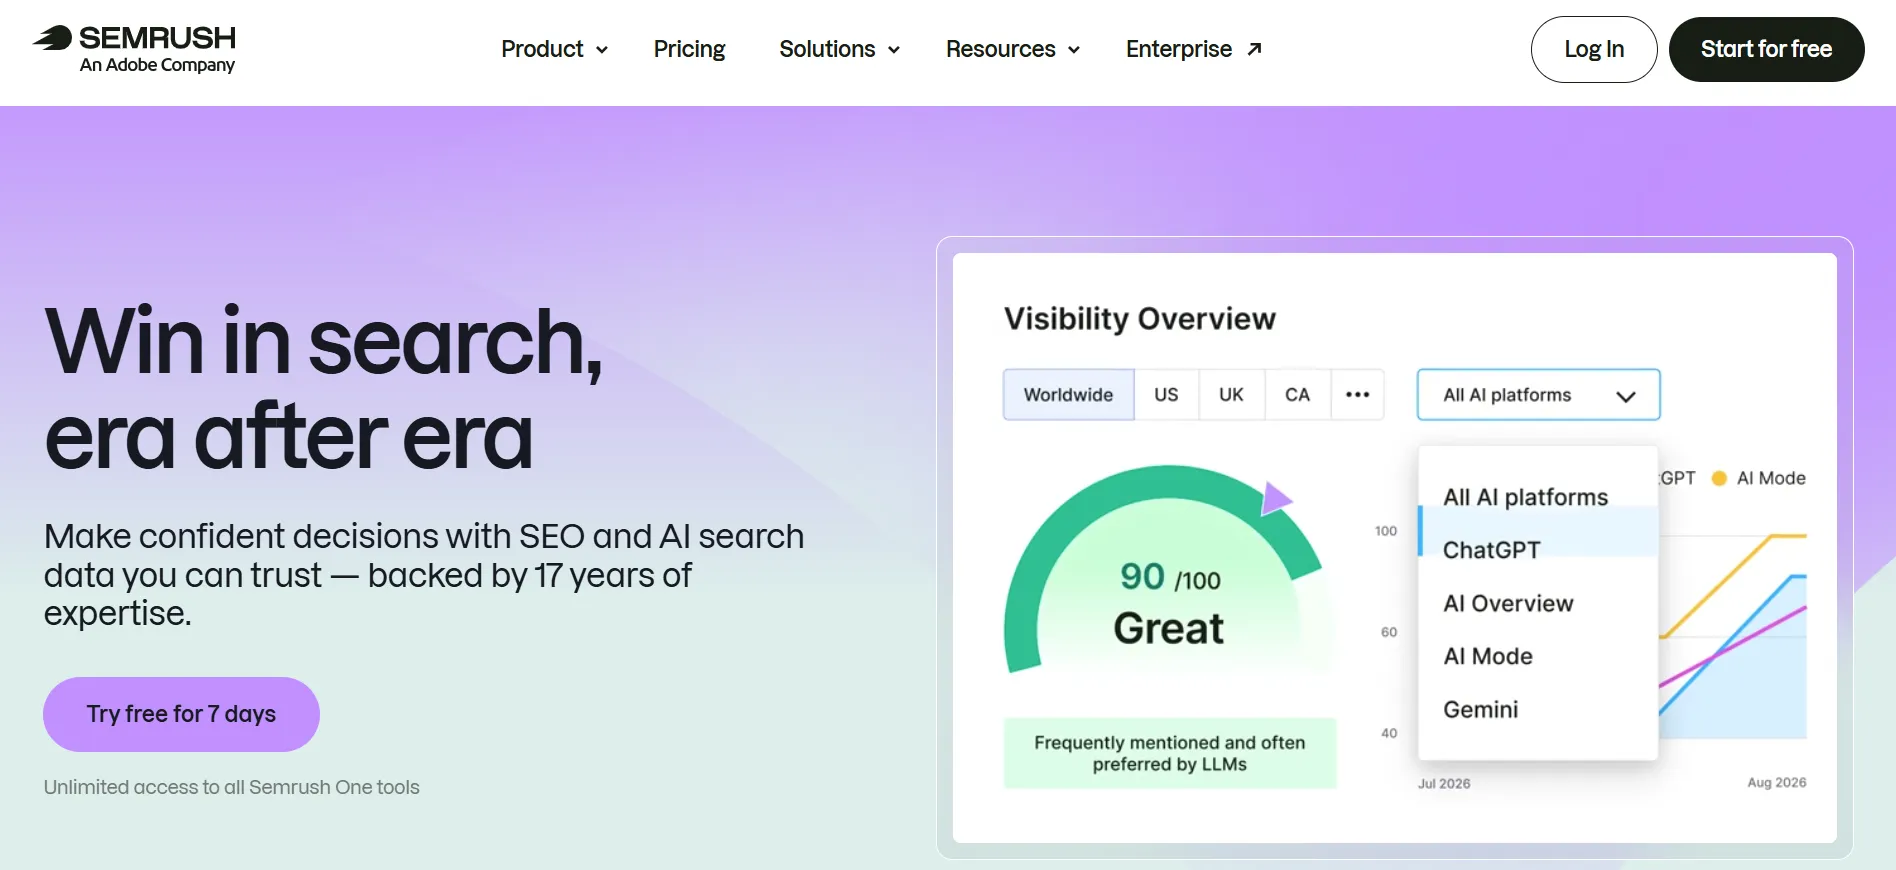
Task: Click the AI Mode yellow legend dot
Action: tap(1719, 478)
